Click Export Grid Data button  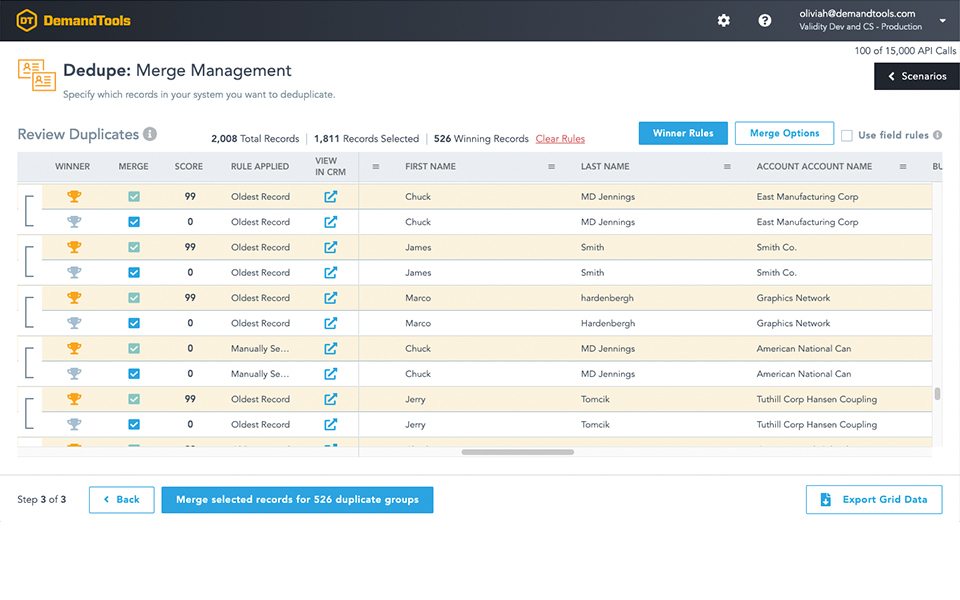[x=874, y=500]
